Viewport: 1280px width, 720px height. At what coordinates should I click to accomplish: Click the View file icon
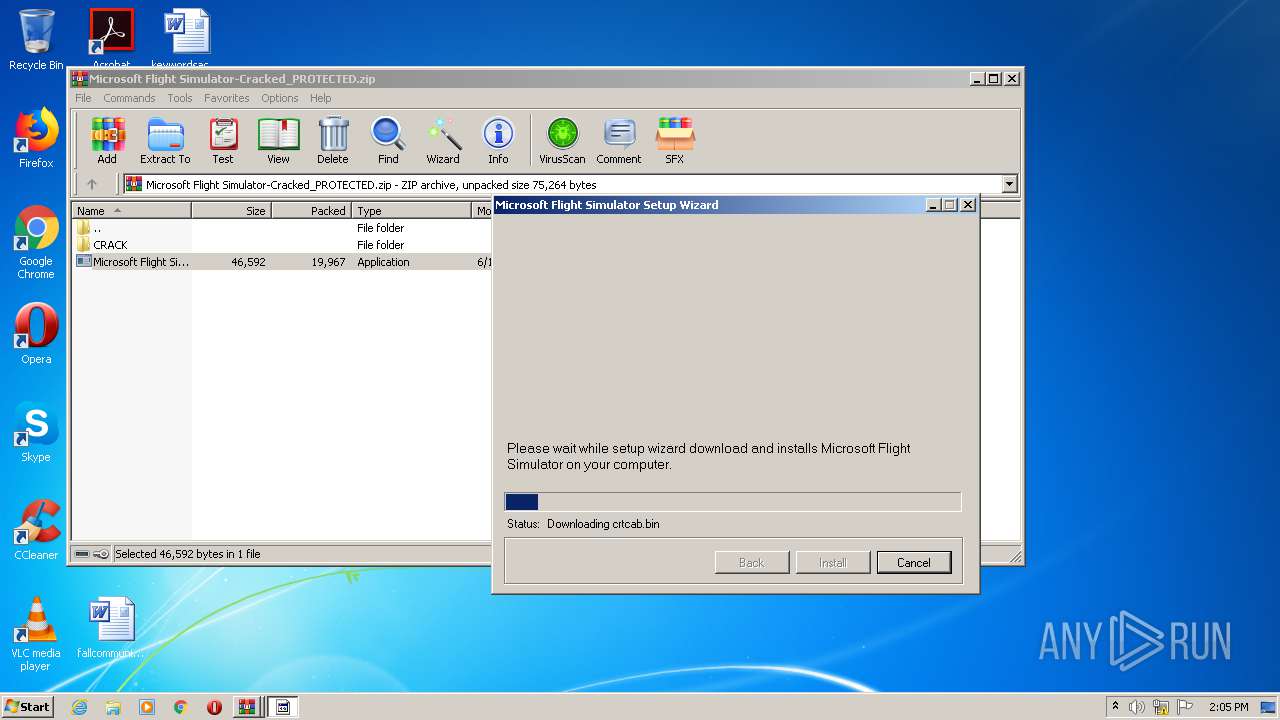(278, 140)
